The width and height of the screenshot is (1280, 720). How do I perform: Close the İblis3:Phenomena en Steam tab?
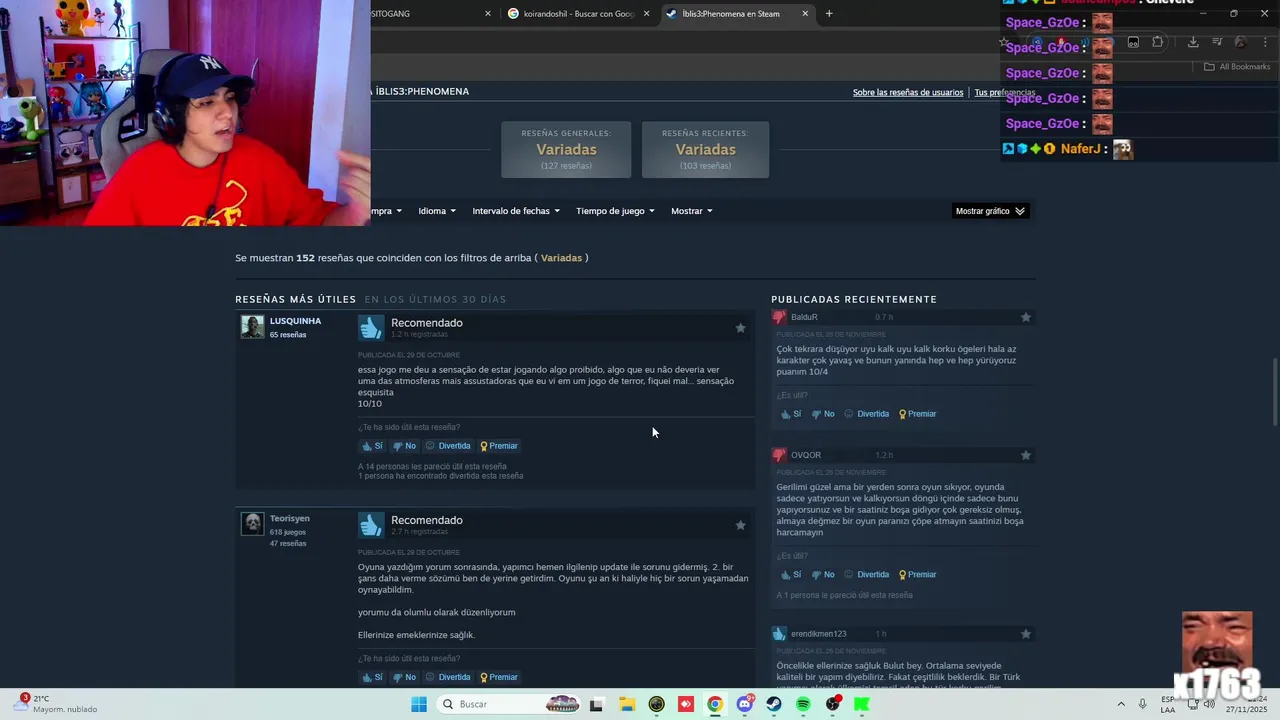tap(805, 14)
